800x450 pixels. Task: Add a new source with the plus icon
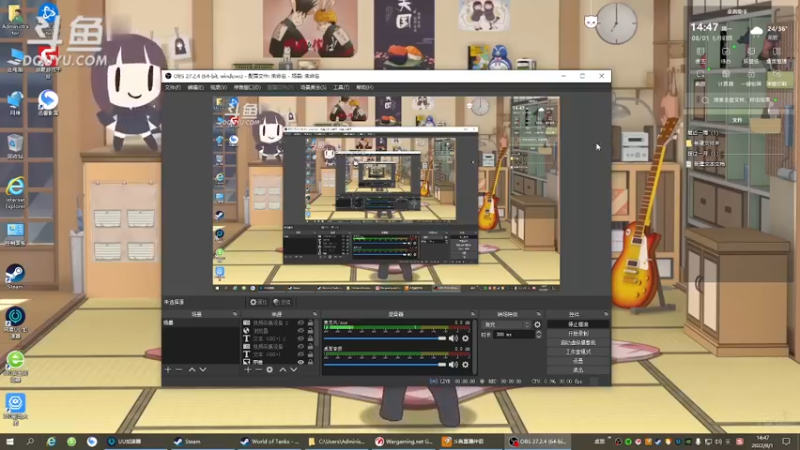pyautogui.click(x=248, y=369)
